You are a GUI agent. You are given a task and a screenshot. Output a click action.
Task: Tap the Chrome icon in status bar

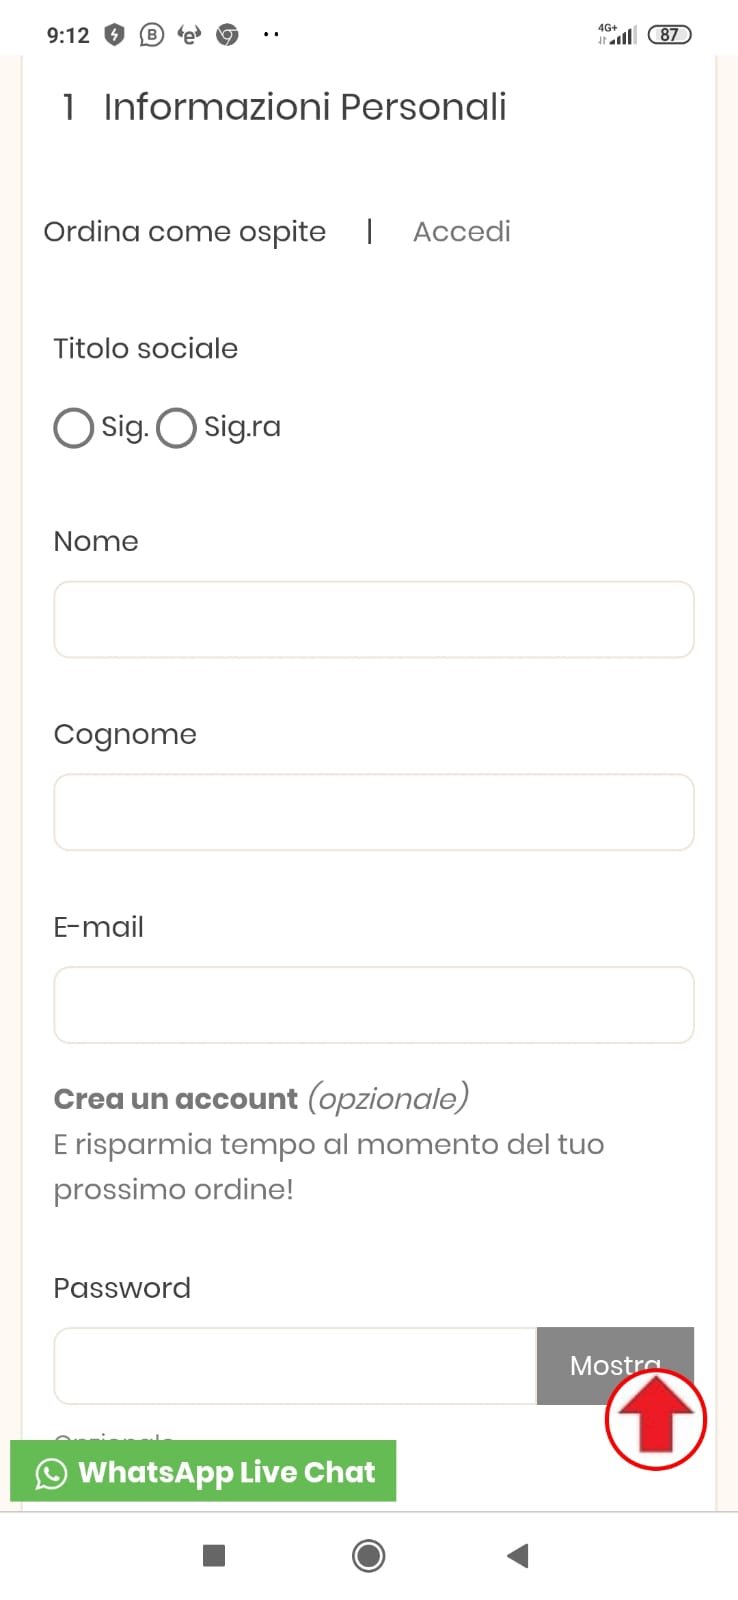(x=228, y=35)
